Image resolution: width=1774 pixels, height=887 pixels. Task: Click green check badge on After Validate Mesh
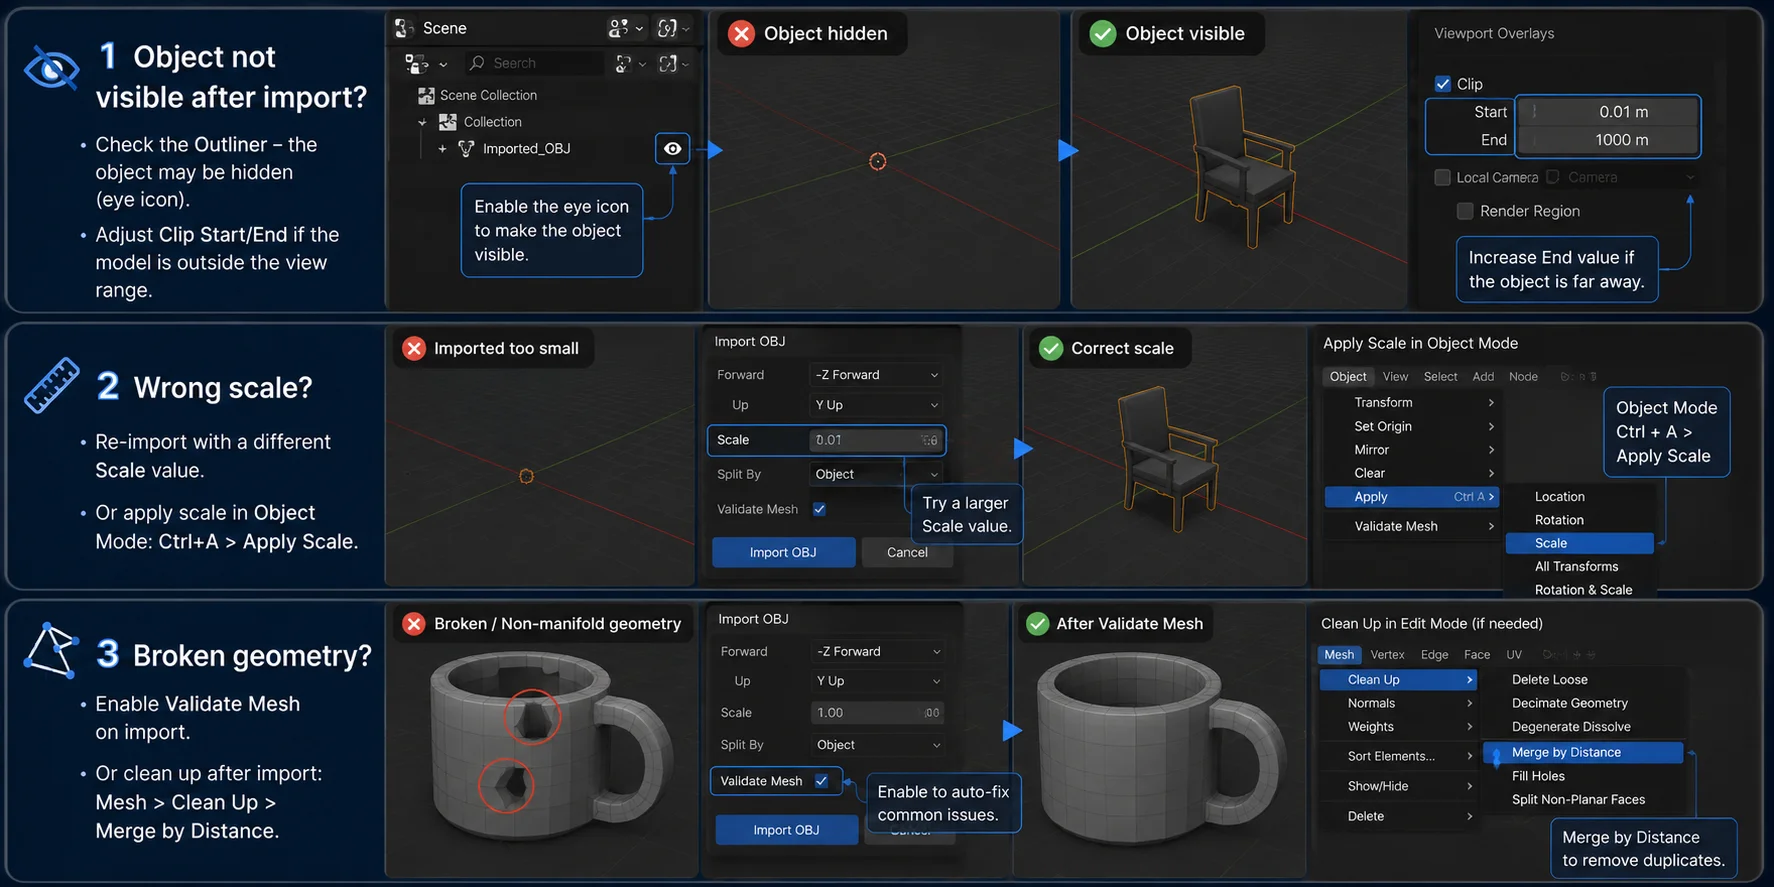pyautogui.click(x=1037, y=624)
